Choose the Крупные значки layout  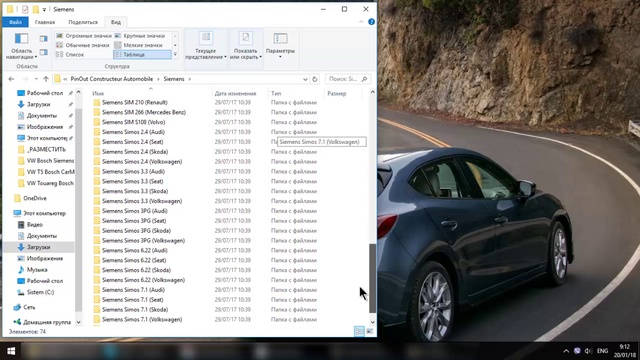tap(140, 36)
